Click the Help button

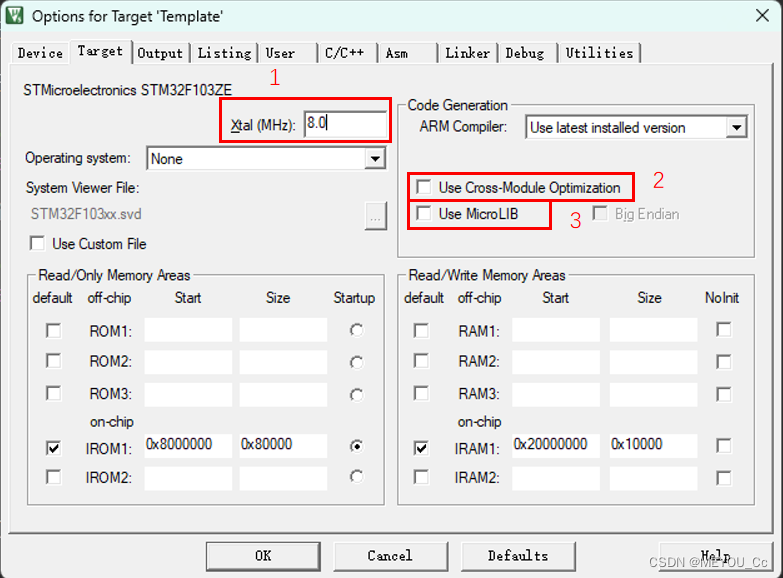coord(716,556)
